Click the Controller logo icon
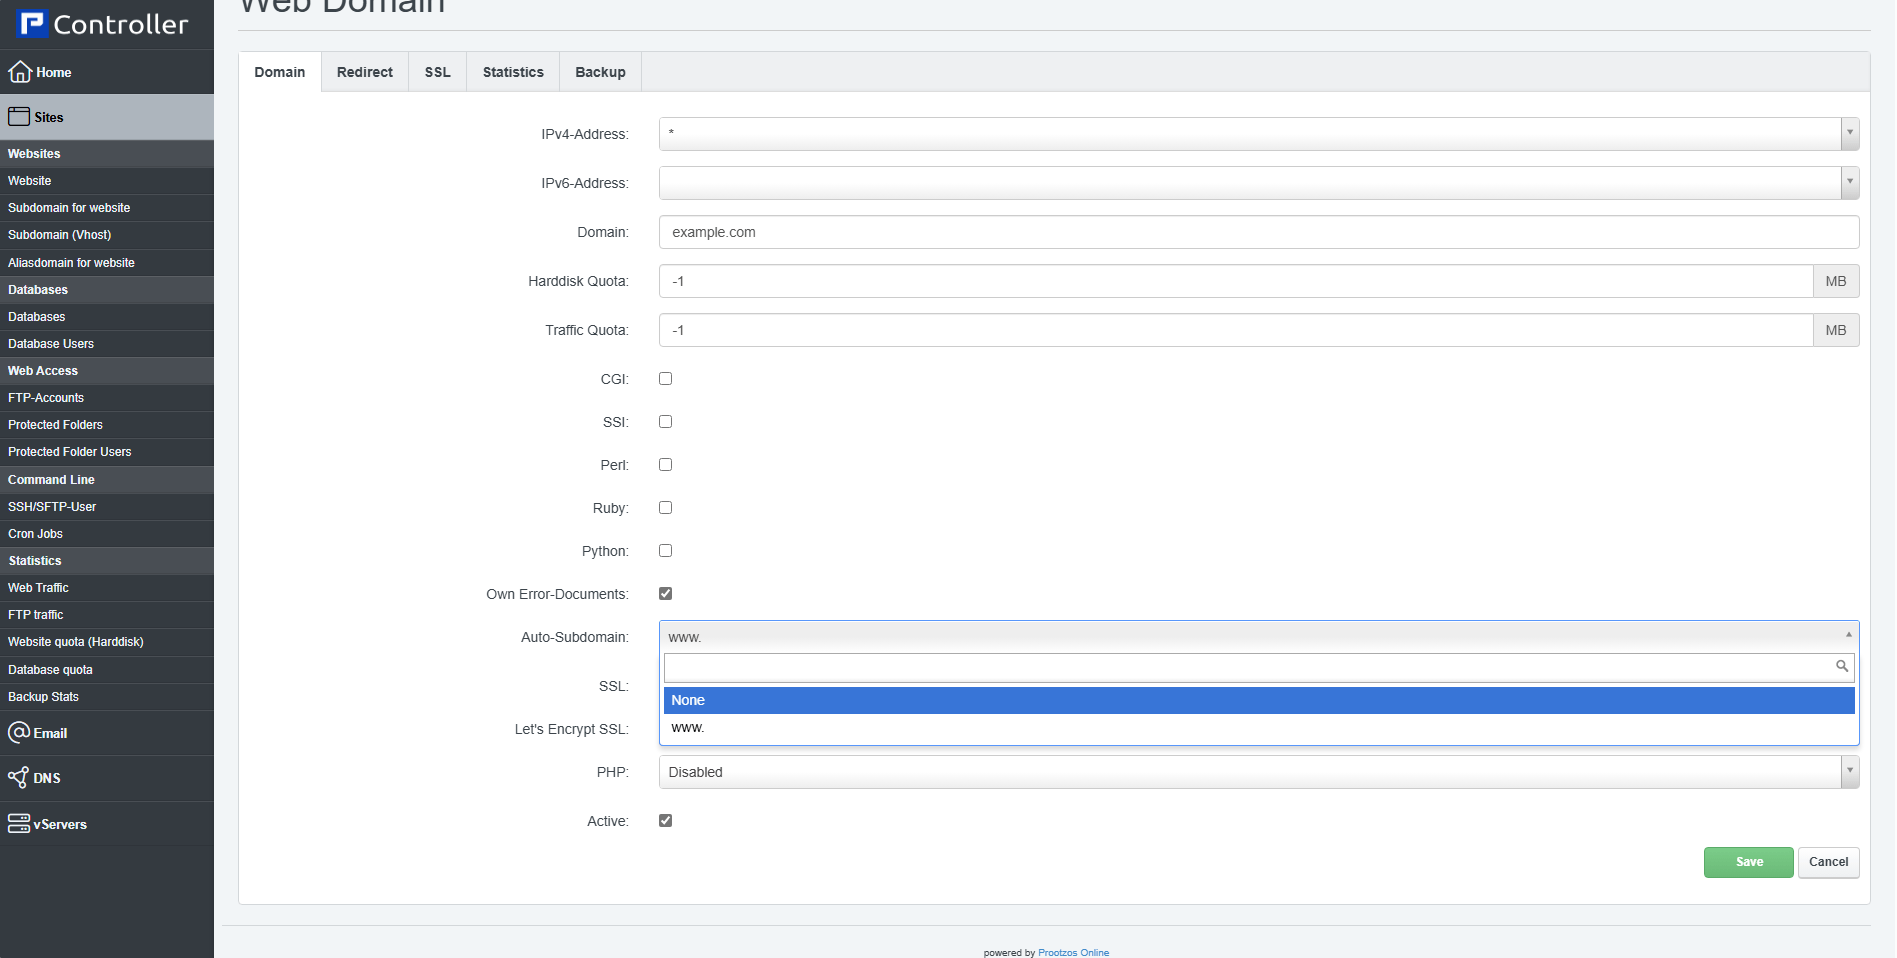The width and height of the screenshot is (1897, 958). (32, 24)
